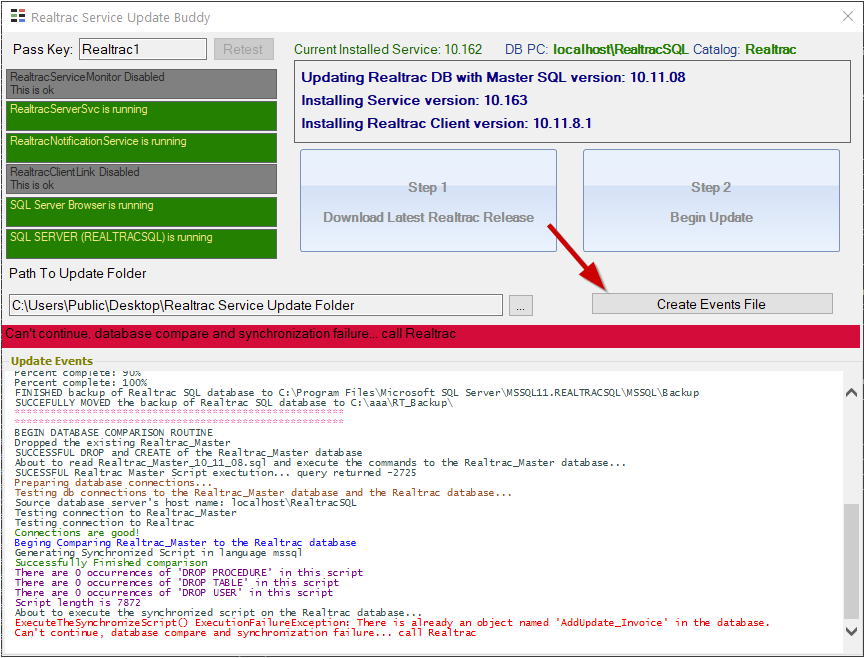Click the Retest button
Screen dimensions: 865x658
pos(243,49)
